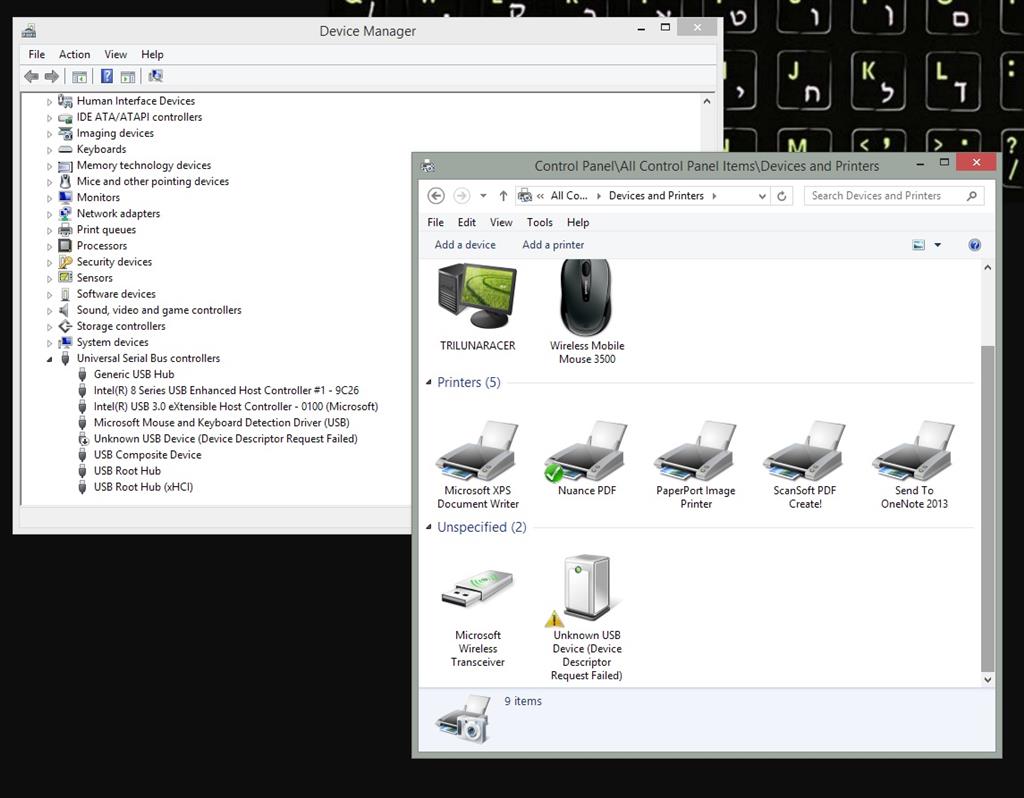1024x798 pixels.
Task: Click the show/hide console tree toolbar icon
Action: coord(79,76)
